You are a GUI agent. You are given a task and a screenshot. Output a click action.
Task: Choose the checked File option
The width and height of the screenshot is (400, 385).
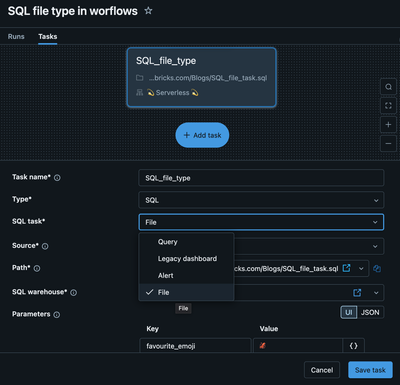tap(186, 292)
